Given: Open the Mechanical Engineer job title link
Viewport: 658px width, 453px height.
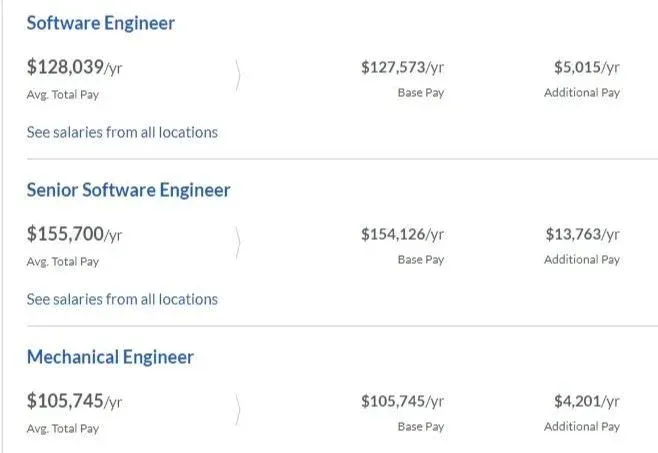Looking at the screenshot, I should tap(110, 357).
